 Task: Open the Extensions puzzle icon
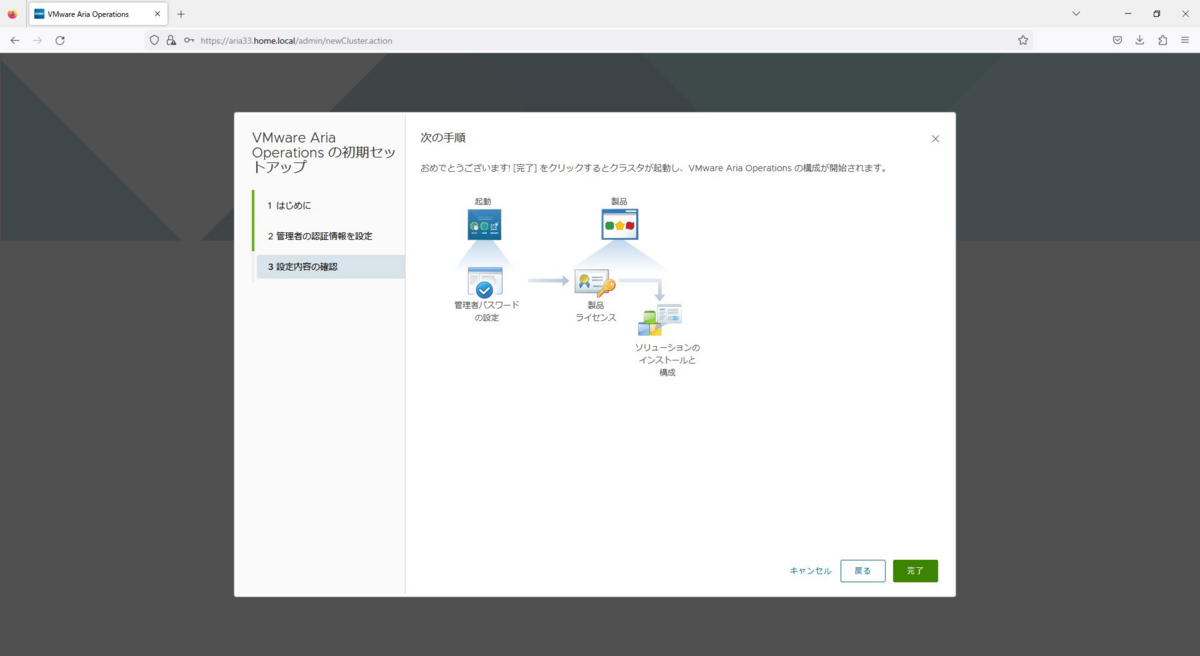click(x=1163, y=40)
